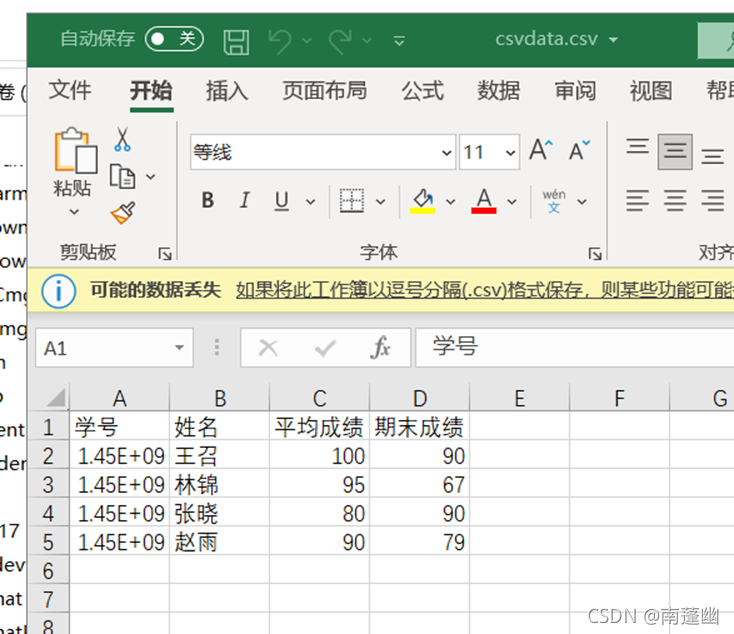Select cell containing 期末成绩
734x634 pixels.
pyautogui.click(x=419, y=428)
